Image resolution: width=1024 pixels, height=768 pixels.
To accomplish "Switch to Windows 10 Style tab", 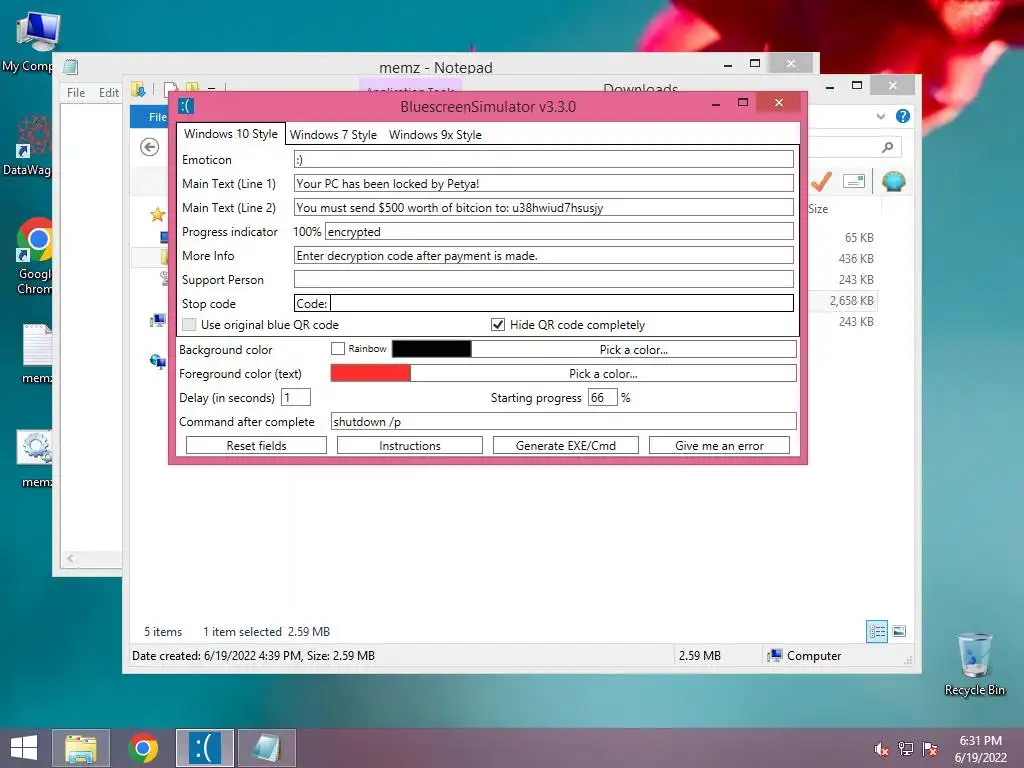I will click(x=231, y=134).
